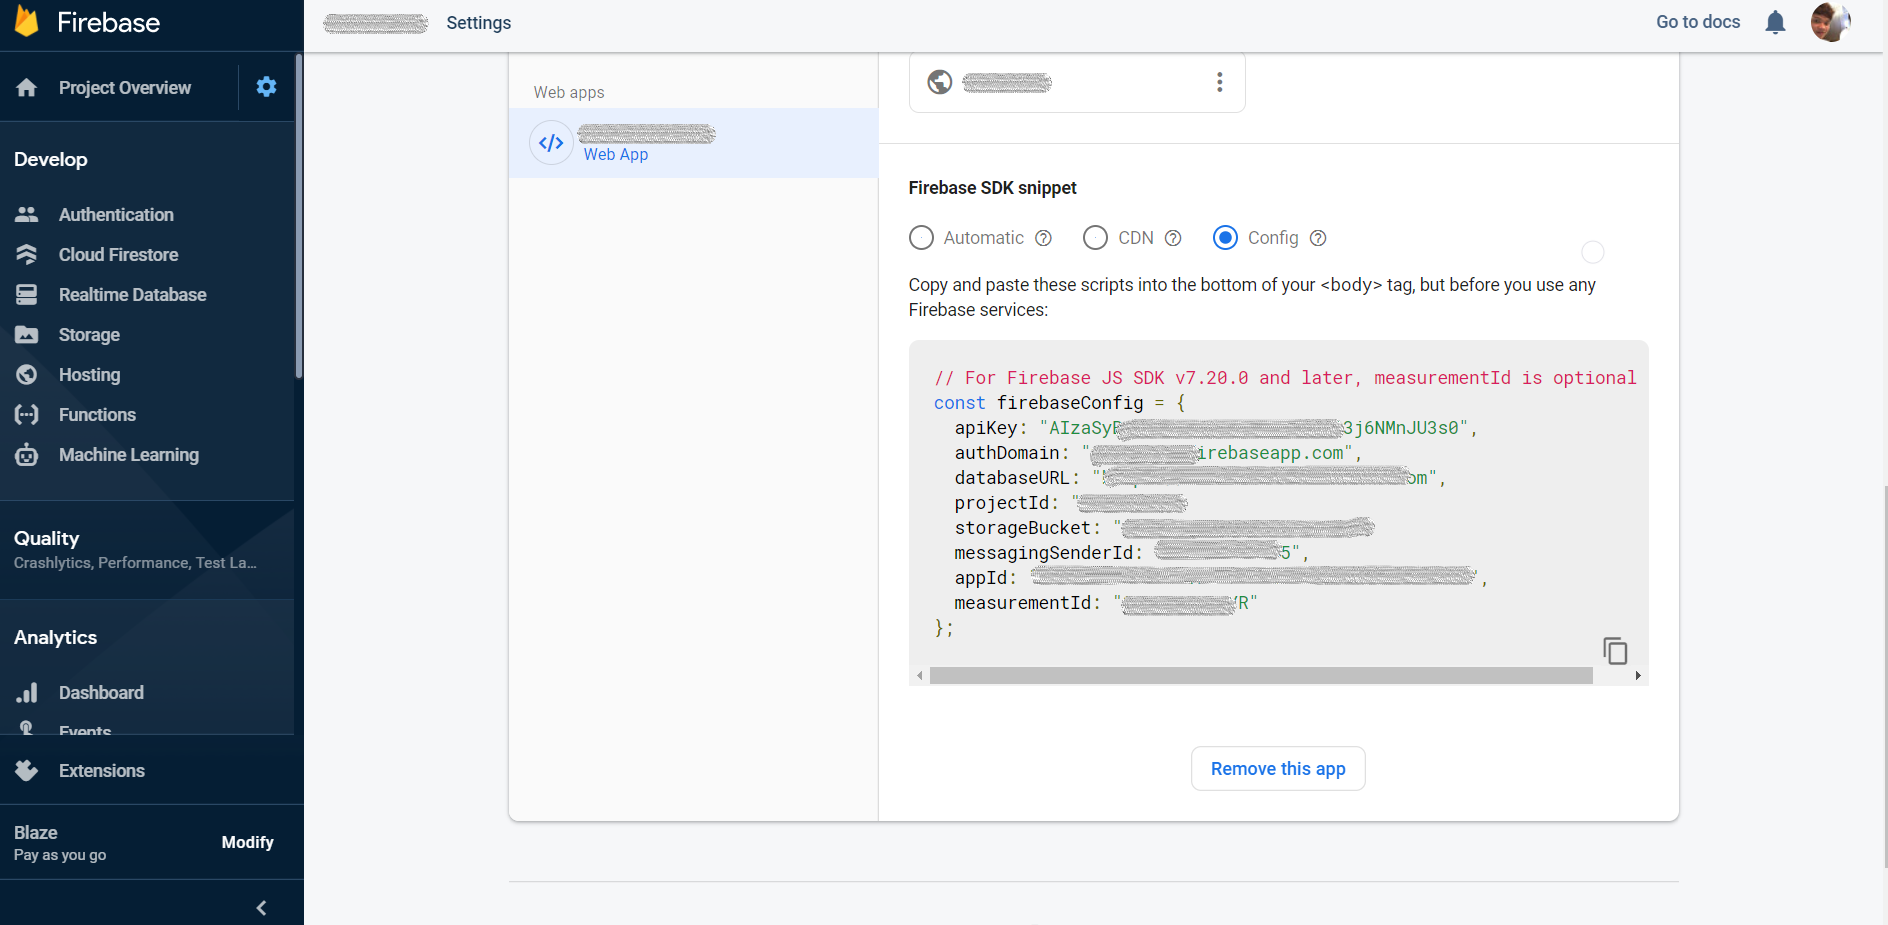Open the user account avatar

1830,22
